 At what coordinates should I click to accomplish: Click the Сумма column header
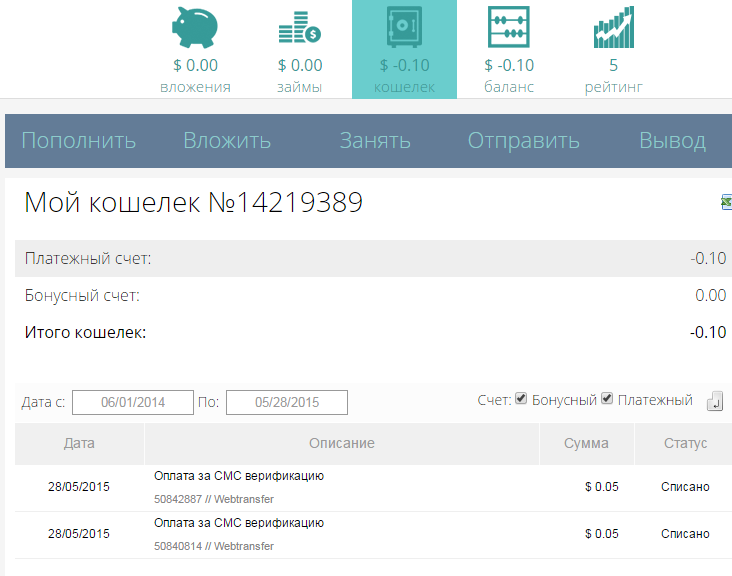[x=586, y=443]
